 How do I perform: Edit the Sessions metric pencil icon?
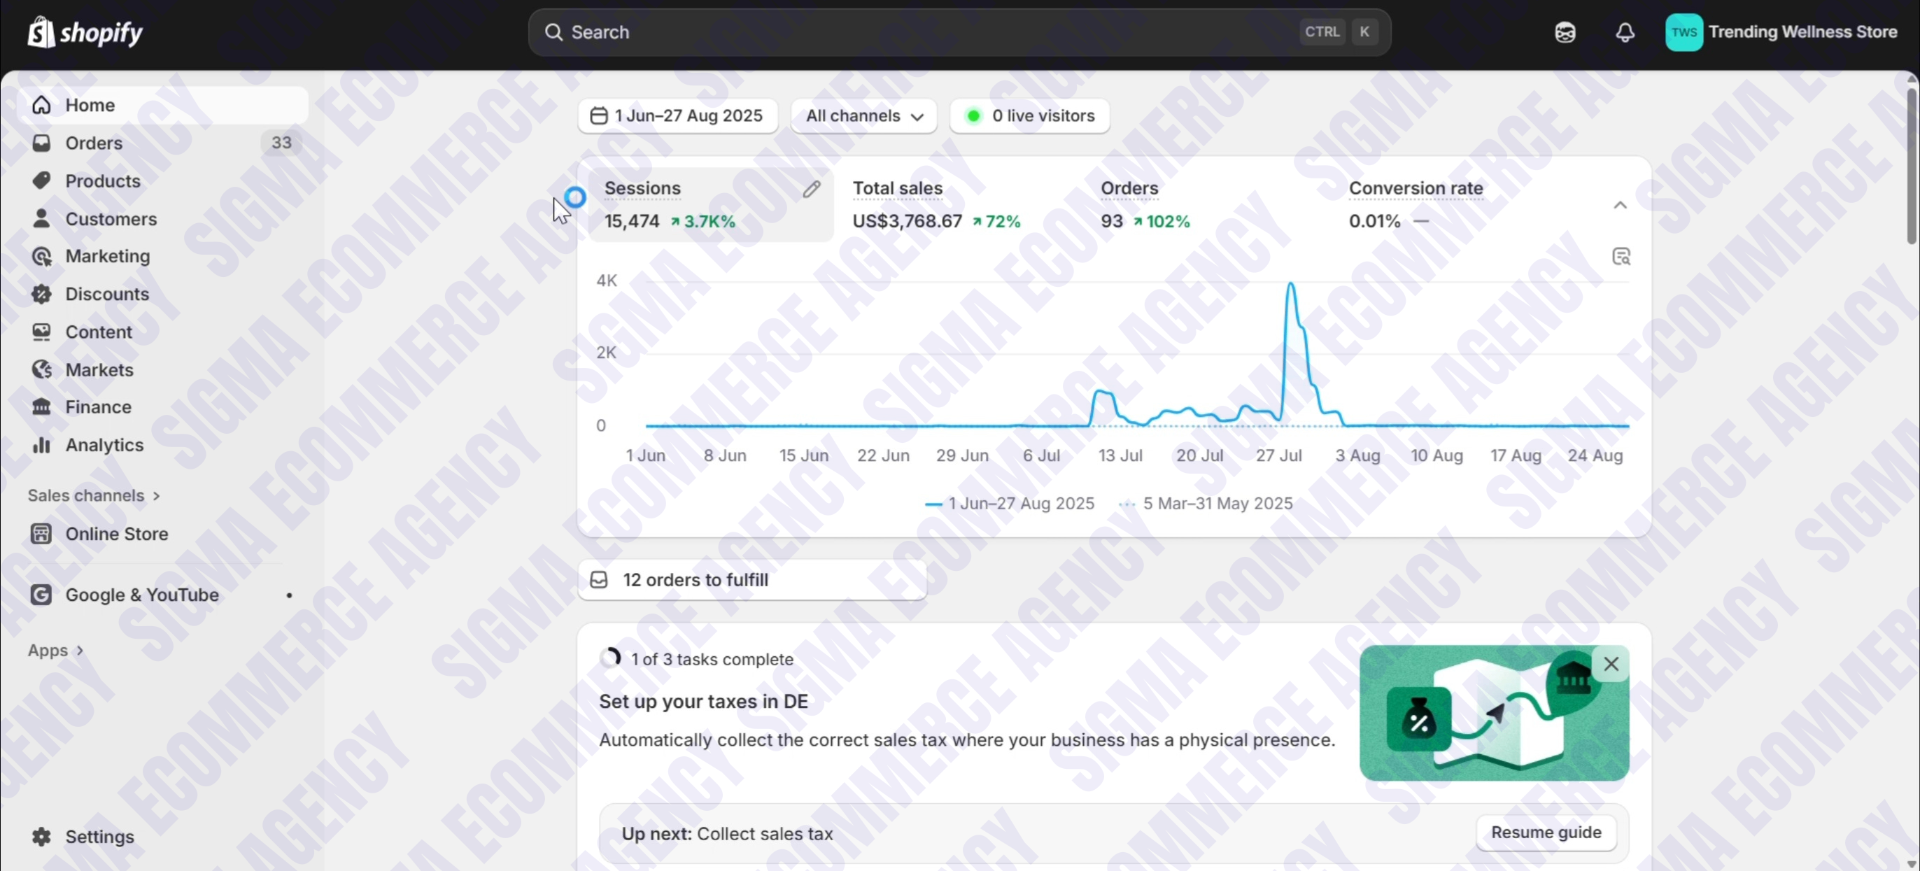[811, 189]
